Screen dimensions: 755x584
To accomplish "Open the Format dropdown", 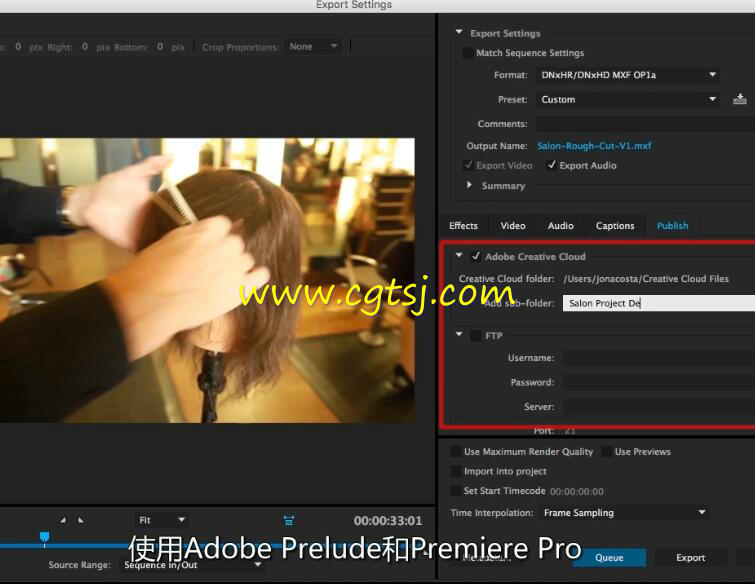I will 628,75.
